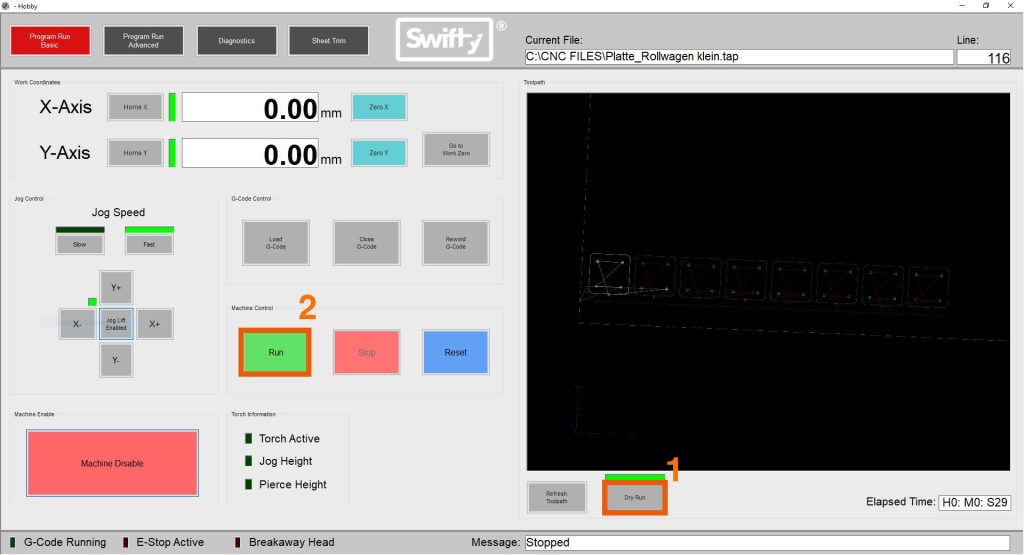Switch to the Program Run Advanced tab
The height and width of the screenshot is (555, 1024).
143,40
